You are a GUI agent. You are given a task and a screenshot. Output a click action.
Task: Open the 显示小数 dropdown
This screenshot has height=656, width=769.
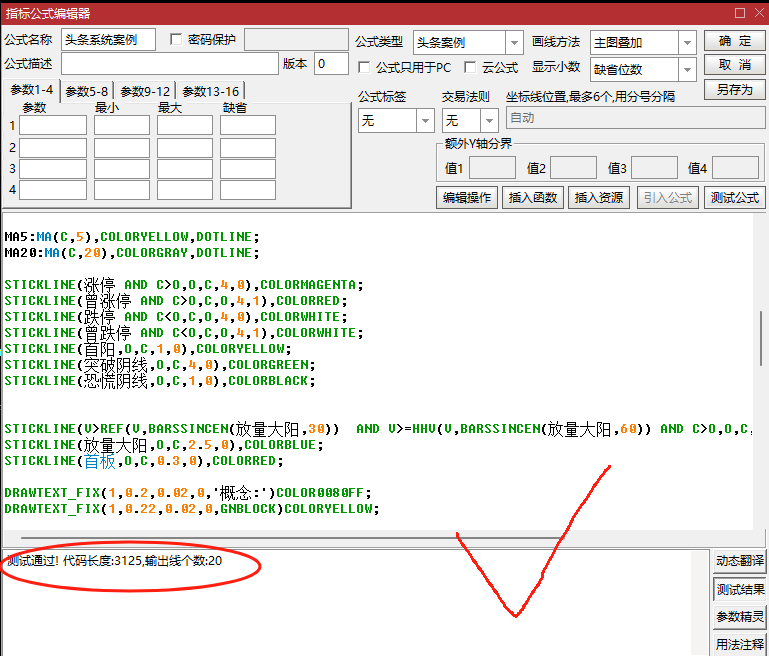coord(686,69)
